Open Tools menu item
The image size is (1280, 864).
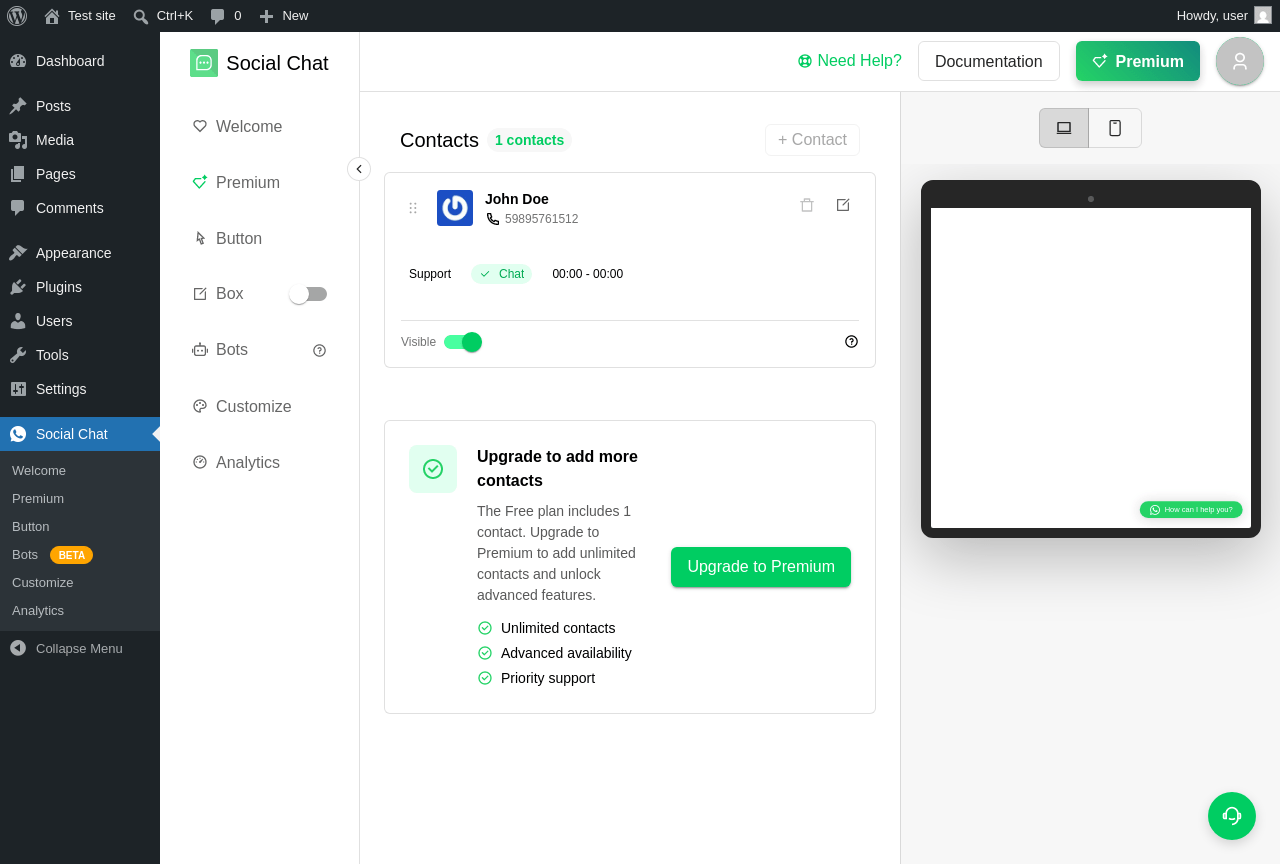coord(80,355)
